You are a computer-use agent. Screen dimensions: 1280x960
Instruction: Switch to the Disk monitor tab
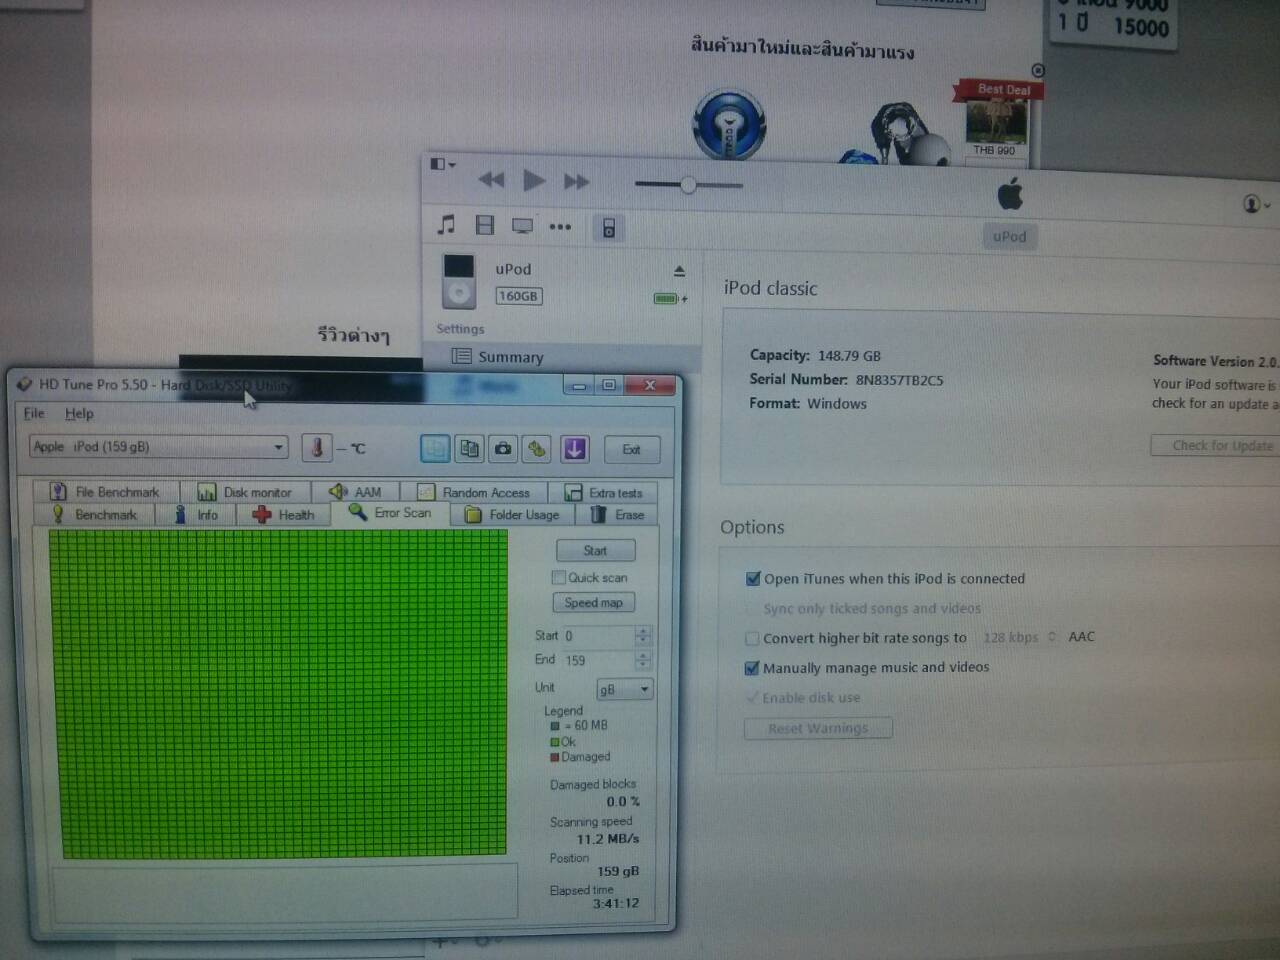coord(246,492)
